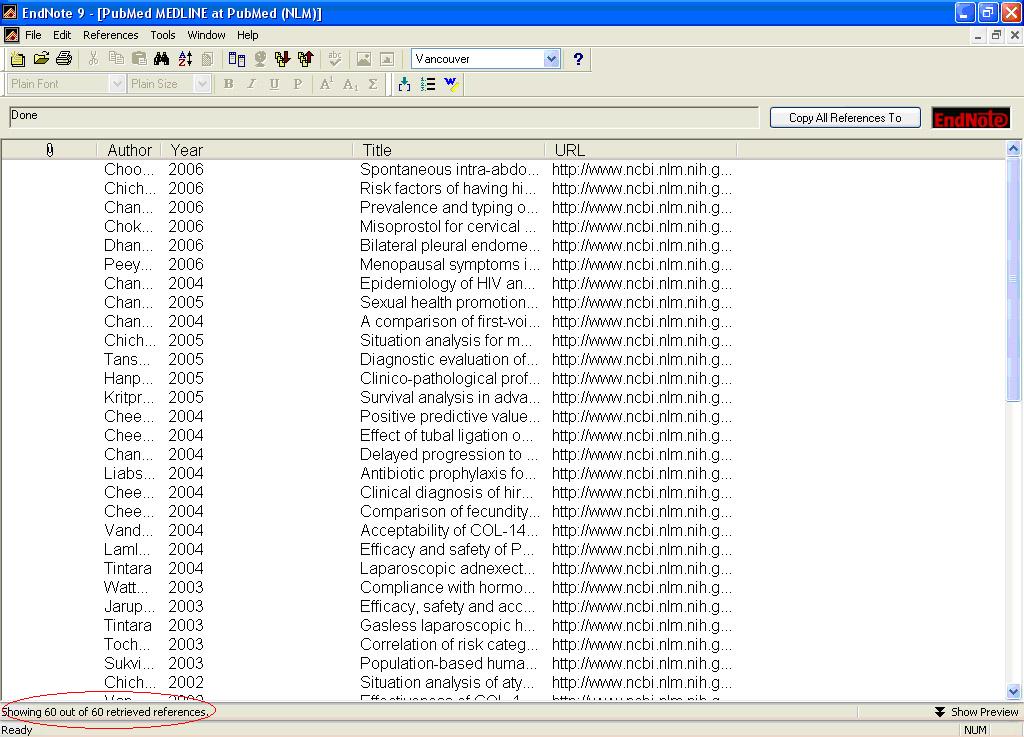
Task: Click the paperclip attachment column header
Action: (x=50, y=150)
